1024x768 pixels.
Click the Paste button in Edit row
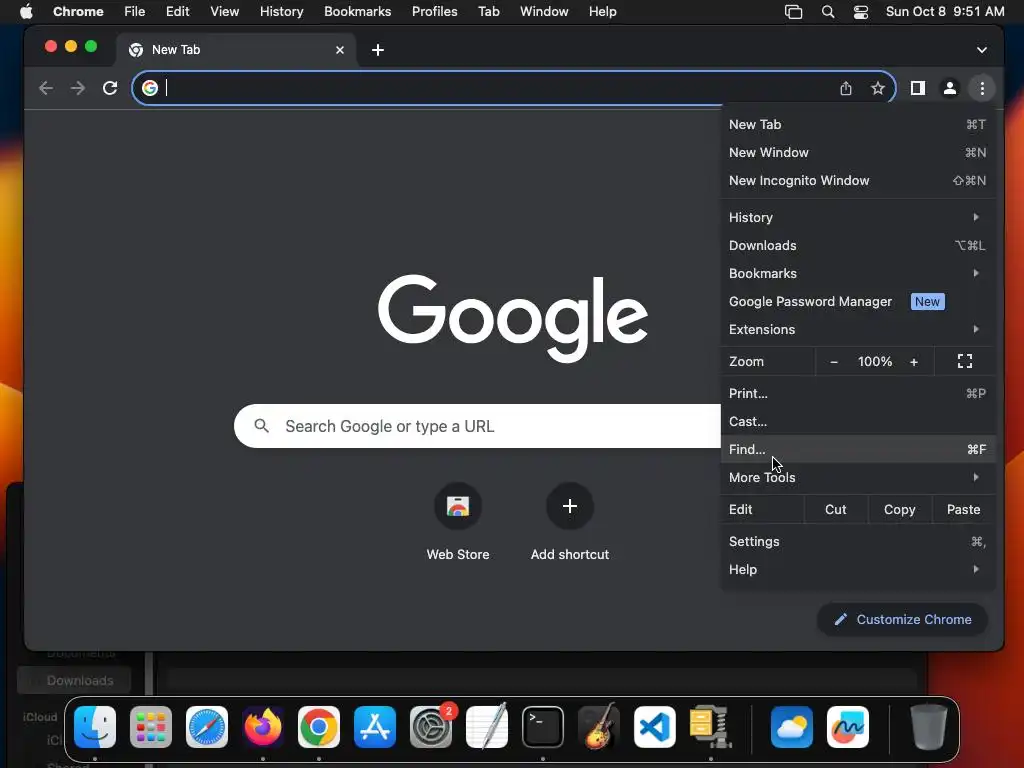pyautogui.click(x=963, y=509)
